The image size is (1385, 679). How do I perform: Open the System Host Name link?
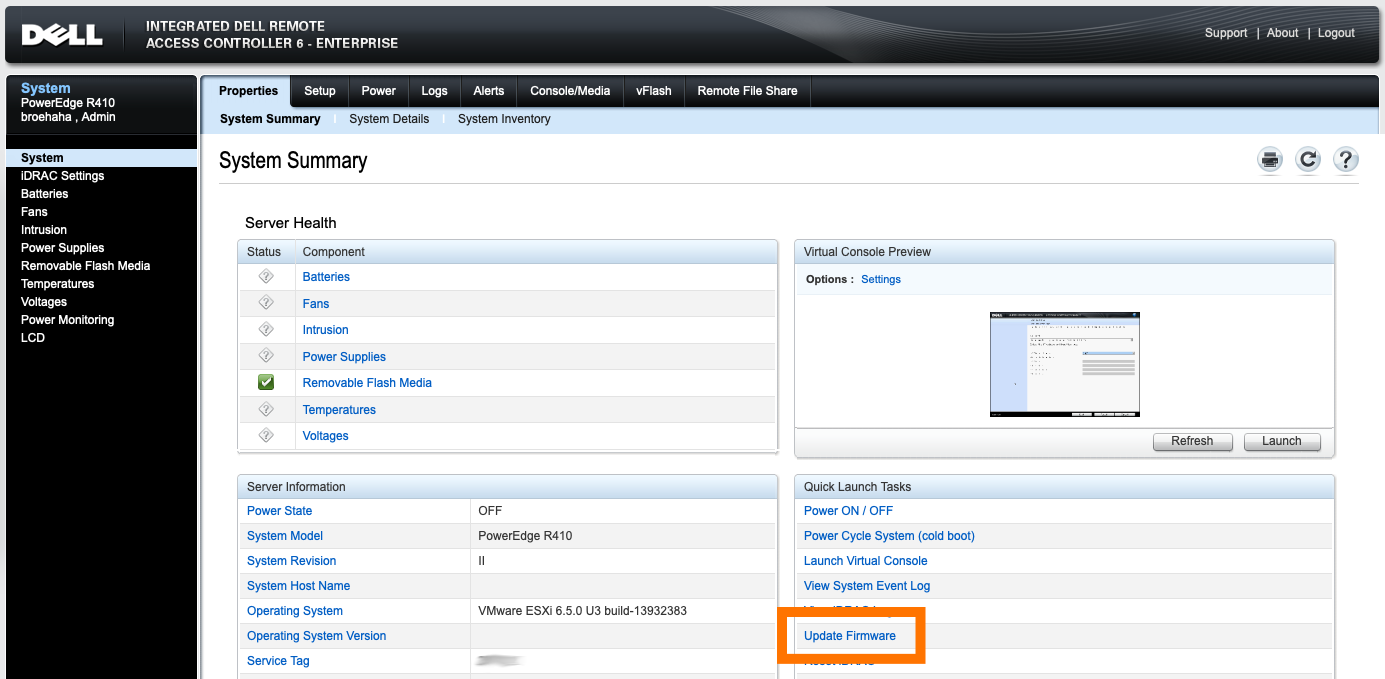(x=298, y=586)
